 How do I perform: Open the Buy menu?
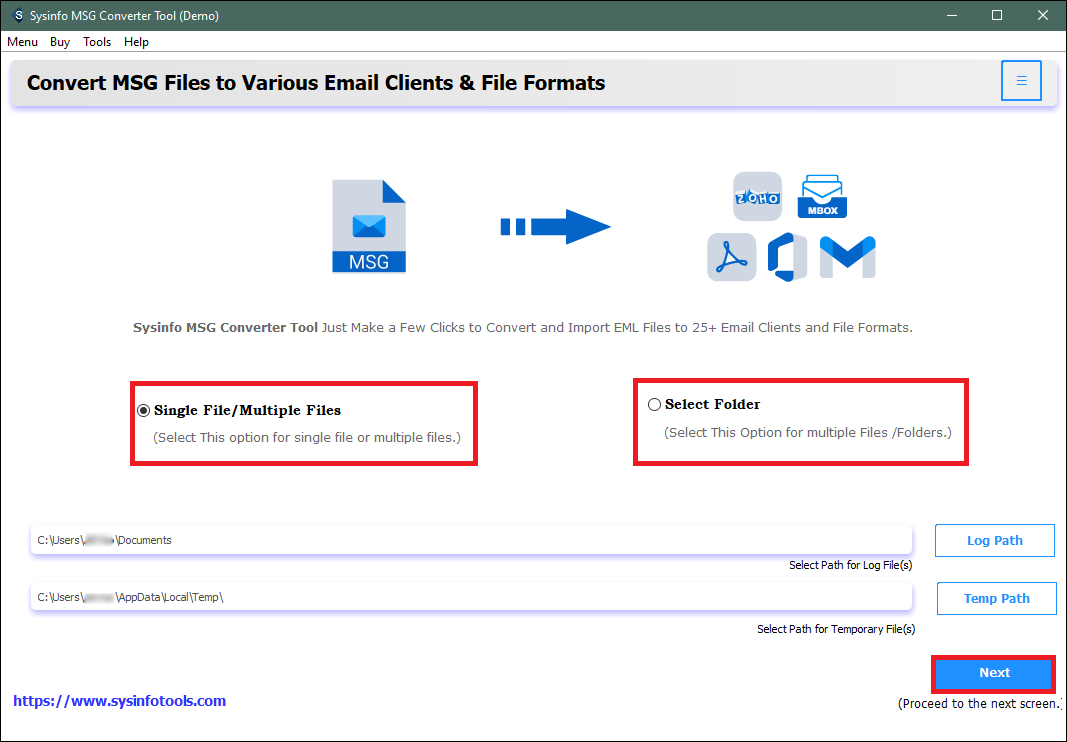(x=60, y=42)
